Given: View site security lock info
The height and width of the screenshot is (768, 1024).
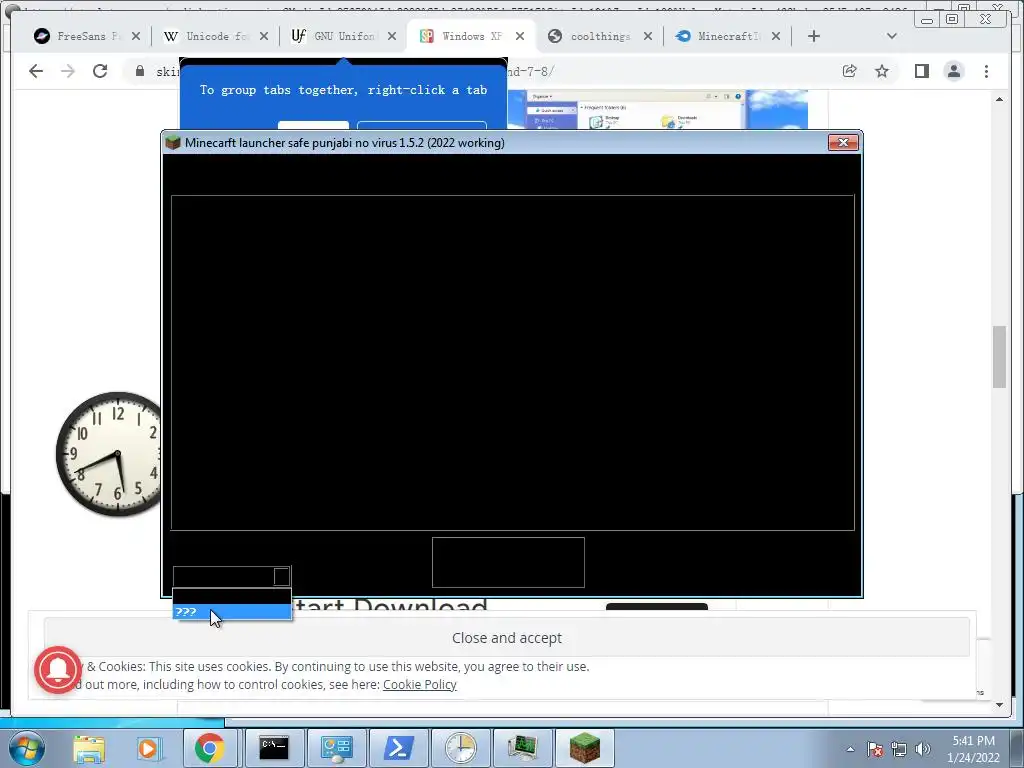Looking at the screenshot, I should (140, 71).
